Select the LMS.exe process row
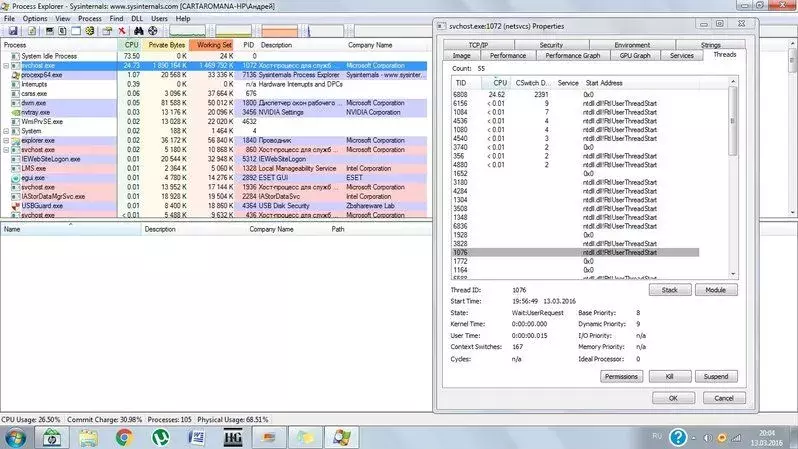The height and width of the screenshot is (449, 798). pos(214,169)
